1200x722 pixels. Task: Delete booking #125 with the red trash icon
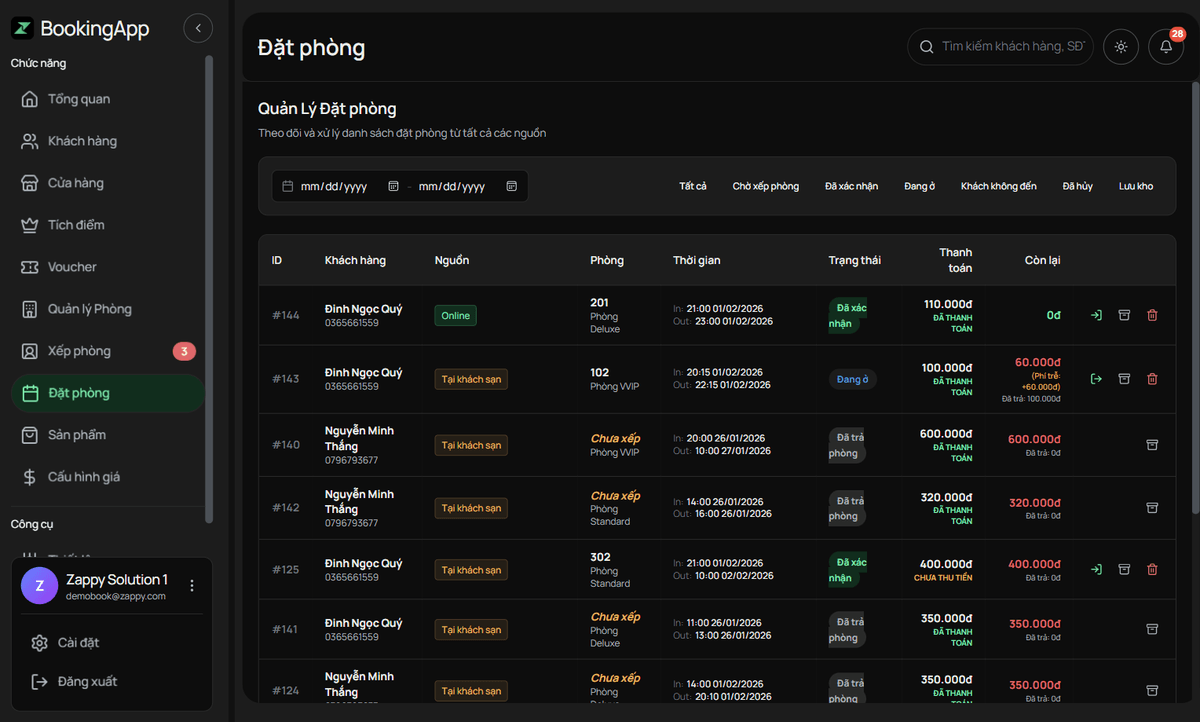(1152, 568)
